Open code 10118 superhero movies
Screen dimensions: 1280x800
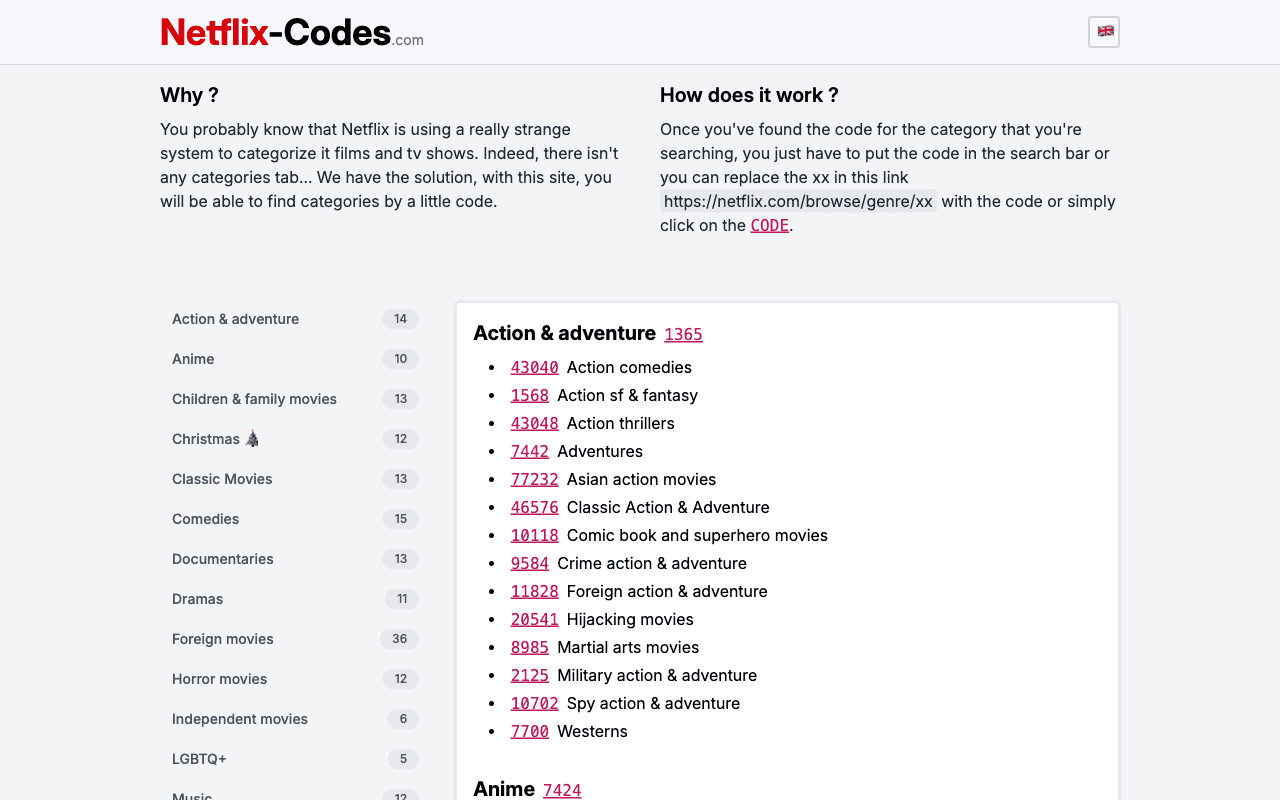coord(535,536)
